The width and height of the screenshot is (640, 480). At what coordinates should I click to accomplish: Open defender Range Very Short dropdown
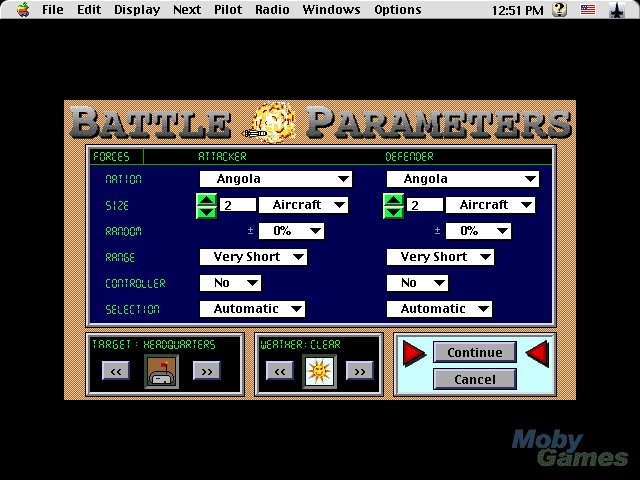(440, 257)
